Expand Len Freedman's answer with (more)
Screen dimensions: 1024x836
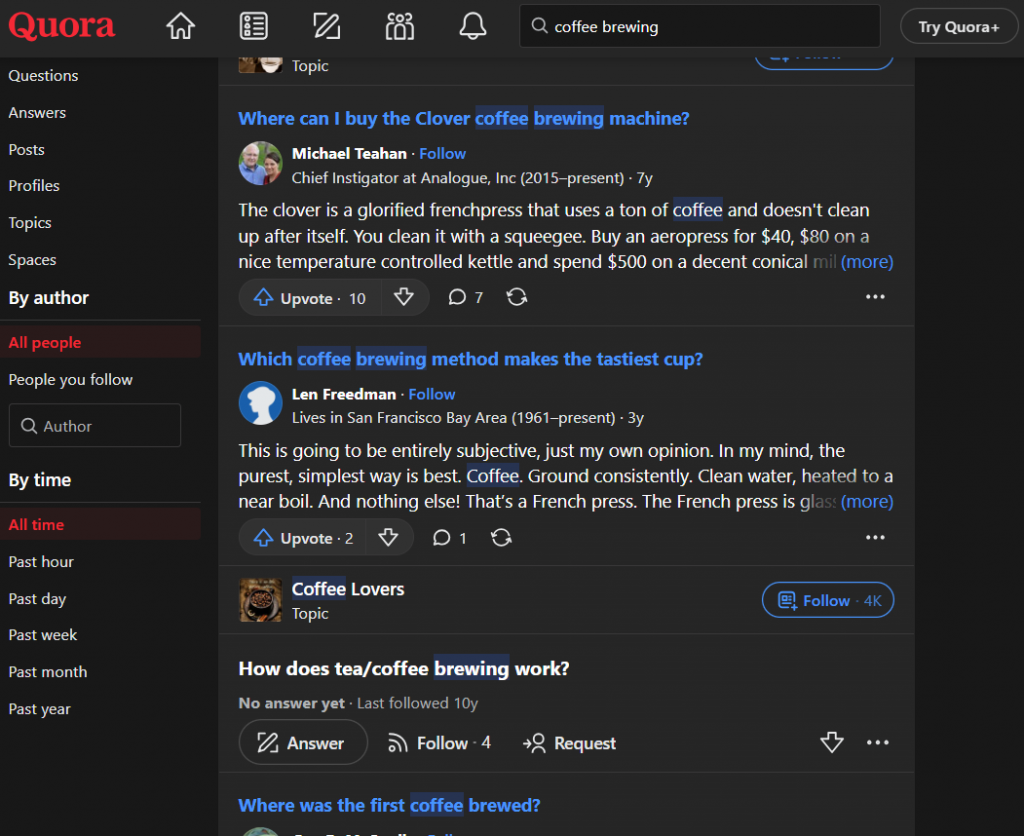[866, 502]
